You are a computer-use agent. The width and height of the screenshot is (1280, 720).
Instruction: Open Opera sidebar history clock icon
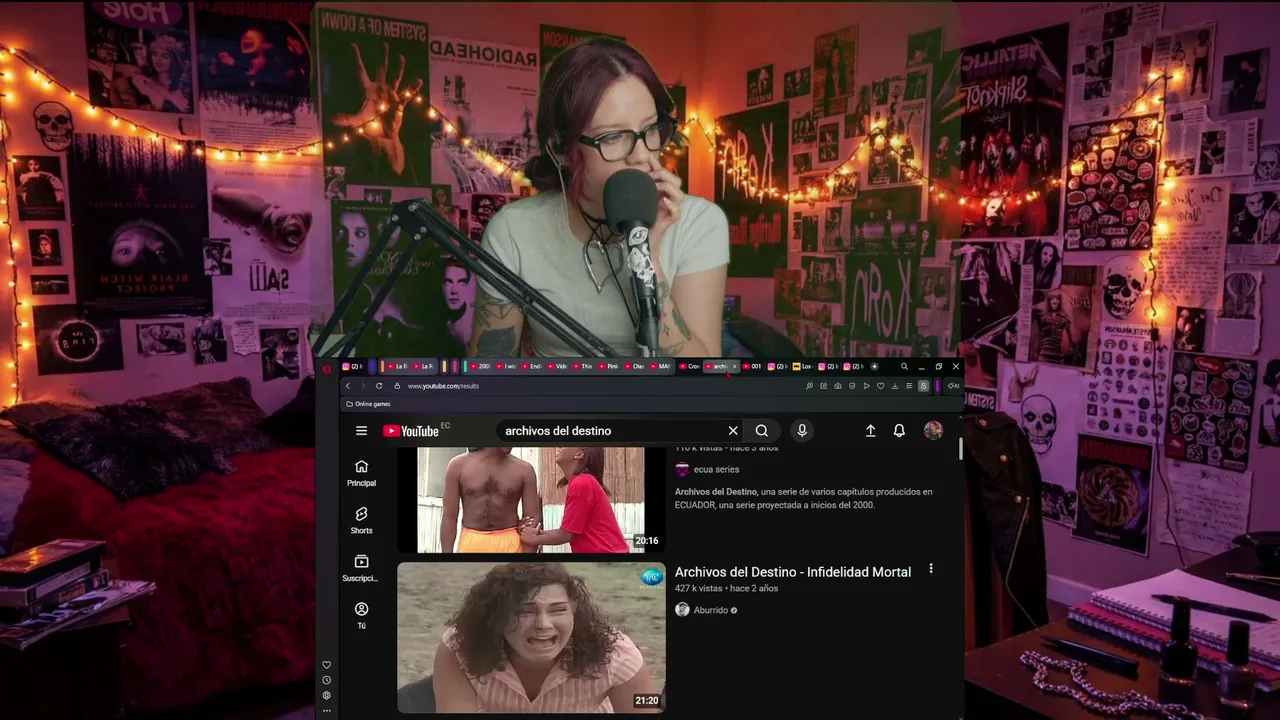pyautogui.click(x=326, y=680)
